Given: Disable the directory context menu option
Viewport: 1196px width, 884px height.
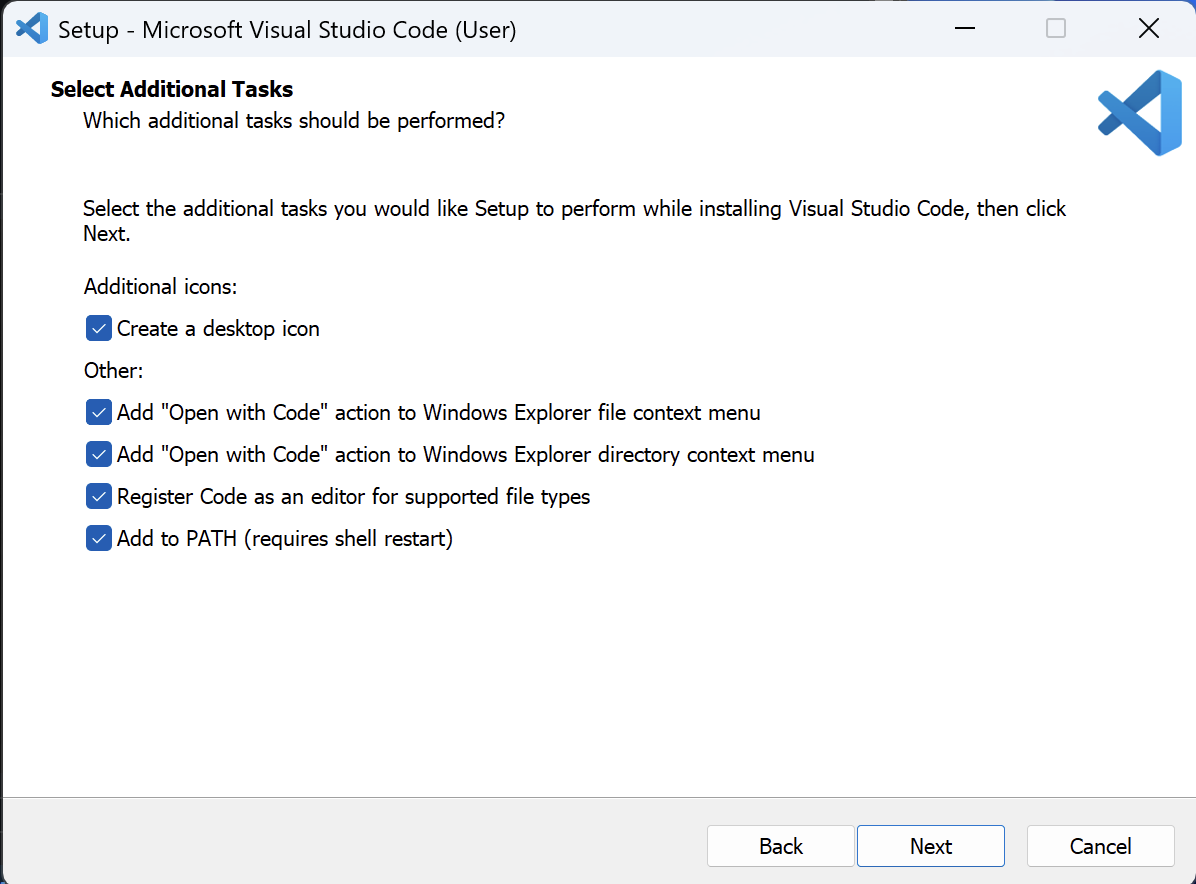Looking at the screenshot, I should tap(98, 454).
